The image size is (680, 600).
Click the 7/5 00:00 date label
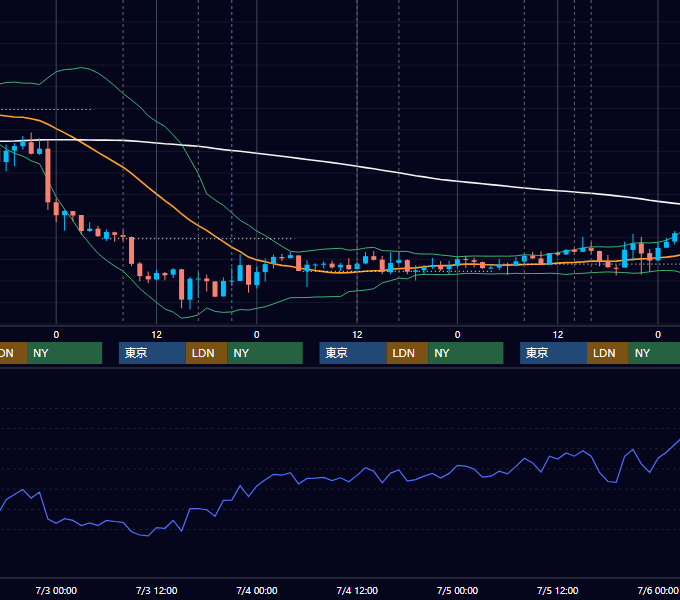pos(457,590)
